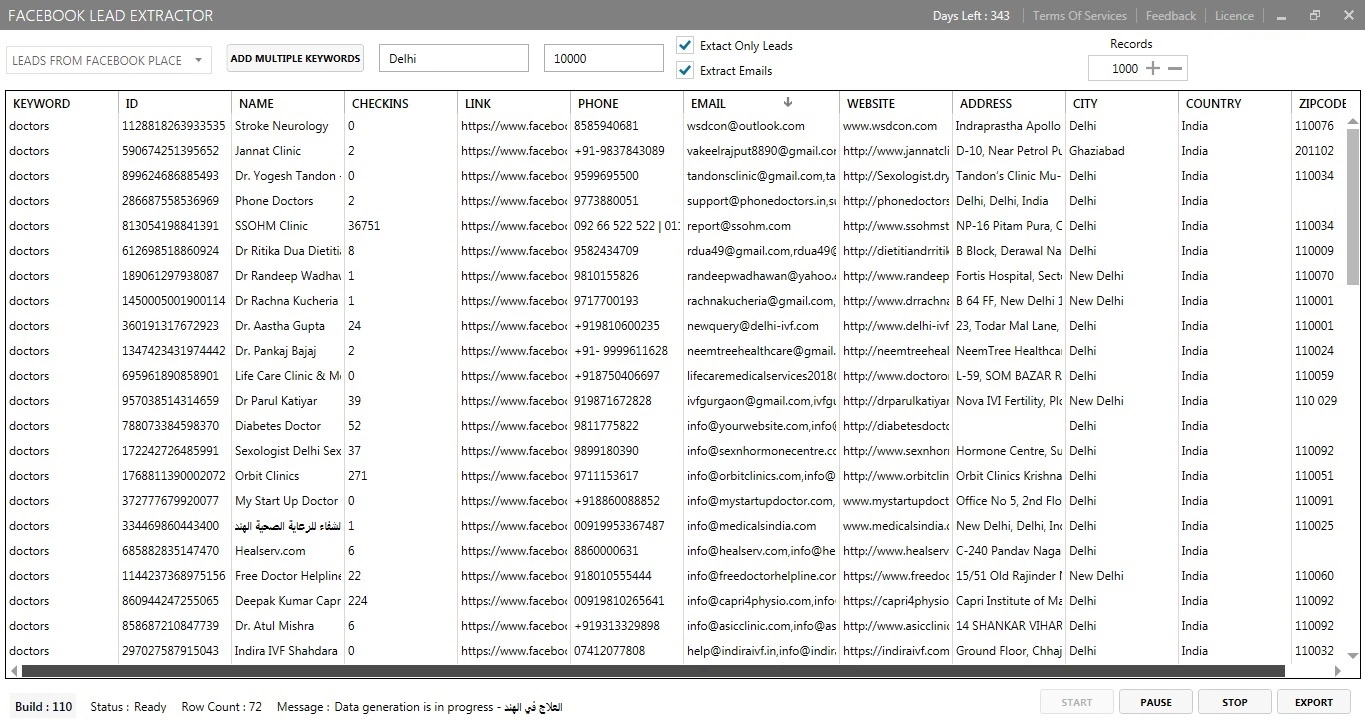Toggle the Extract Emails checkbox
The image size is (1365, 728).
[x=685, y=70]
